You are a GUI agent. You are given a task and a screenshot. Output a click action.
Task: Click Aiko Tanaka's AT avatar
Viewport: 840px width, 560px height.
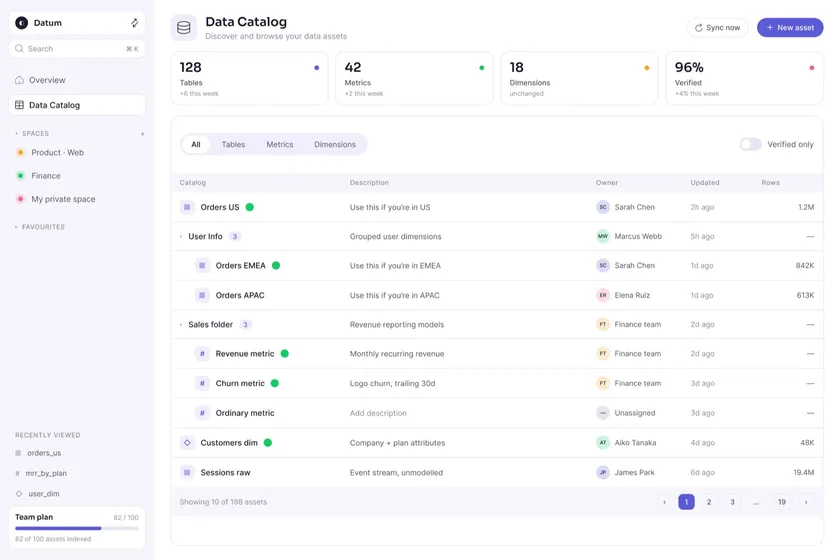click(603, 443)
